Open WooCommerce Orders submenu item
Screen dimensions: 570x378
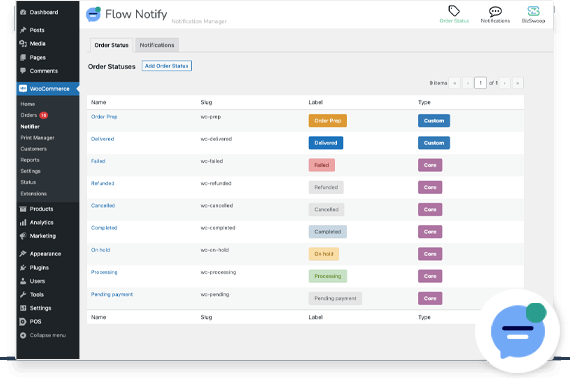pyautogui.click(x=29, y=115)
